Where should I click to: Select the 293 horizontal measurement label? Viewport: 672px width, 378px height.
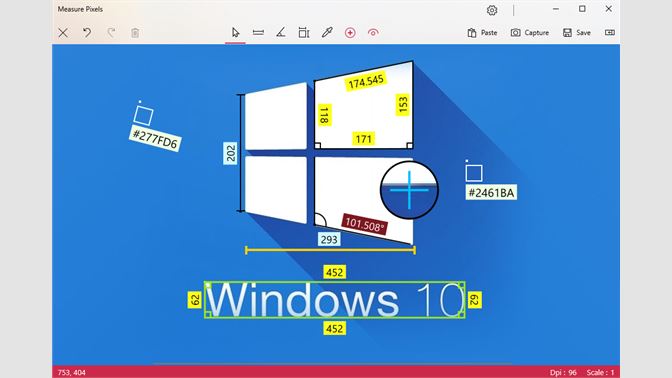(329, 239)
